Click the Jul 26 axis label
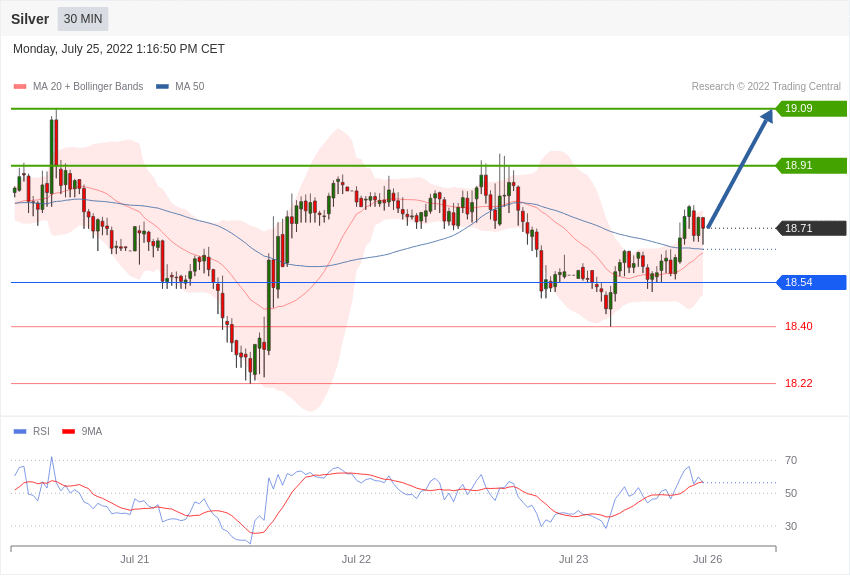The width and height of the screenshot is (850, 576). pyautogui.click(x=707, y=559)
